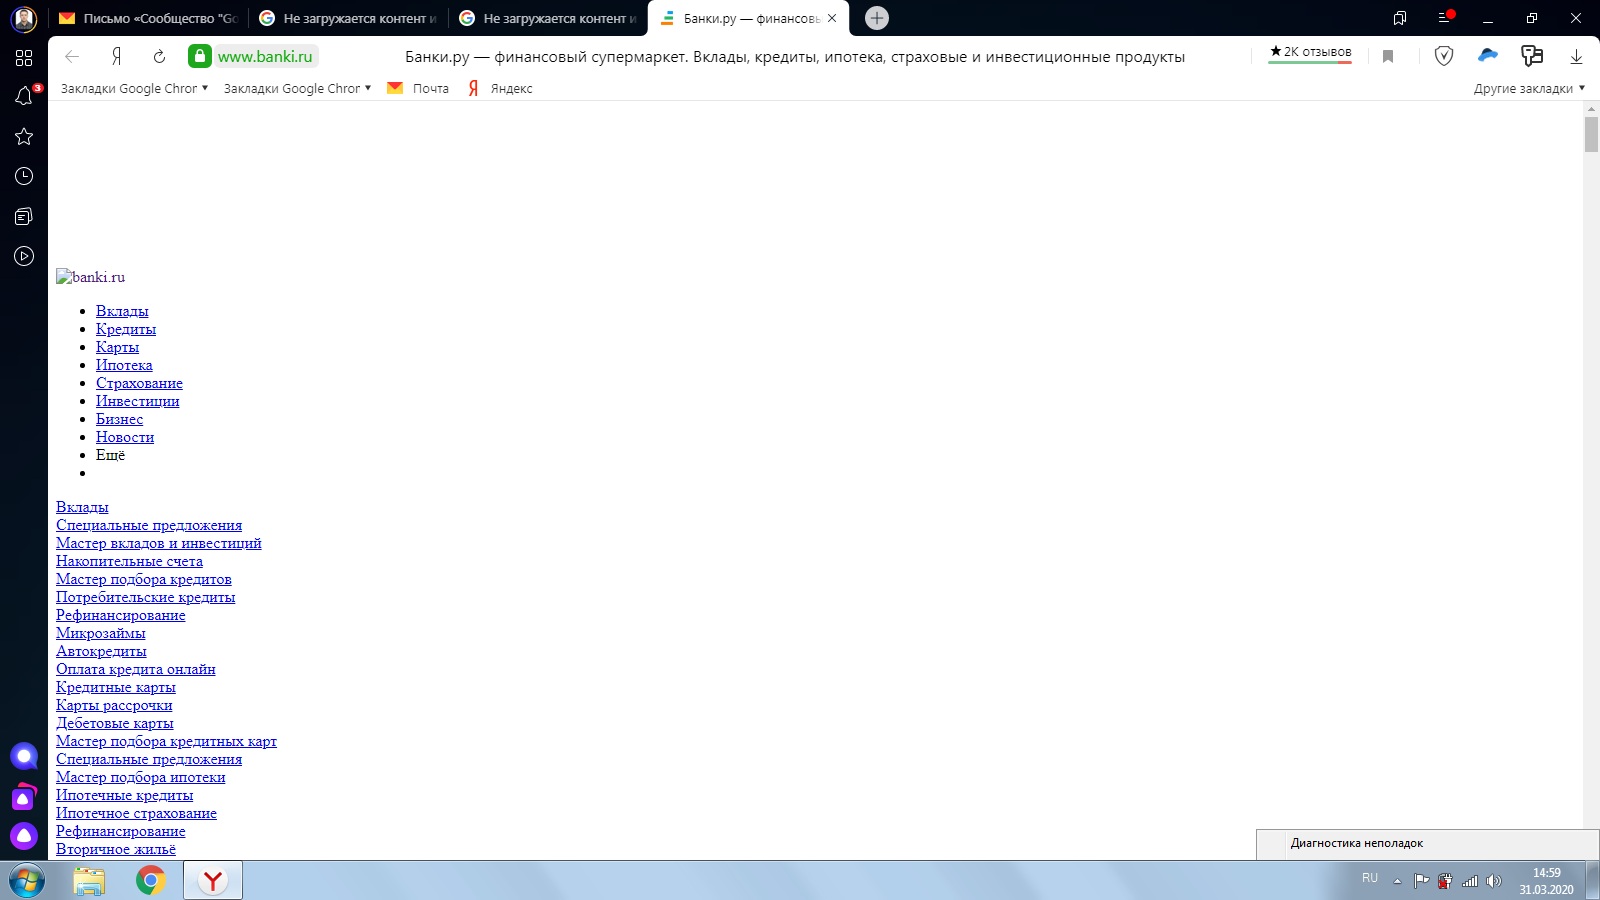Open 'Мастер вкладов и инвестиций' link
1600x900 pixels.
coord(159,543)
